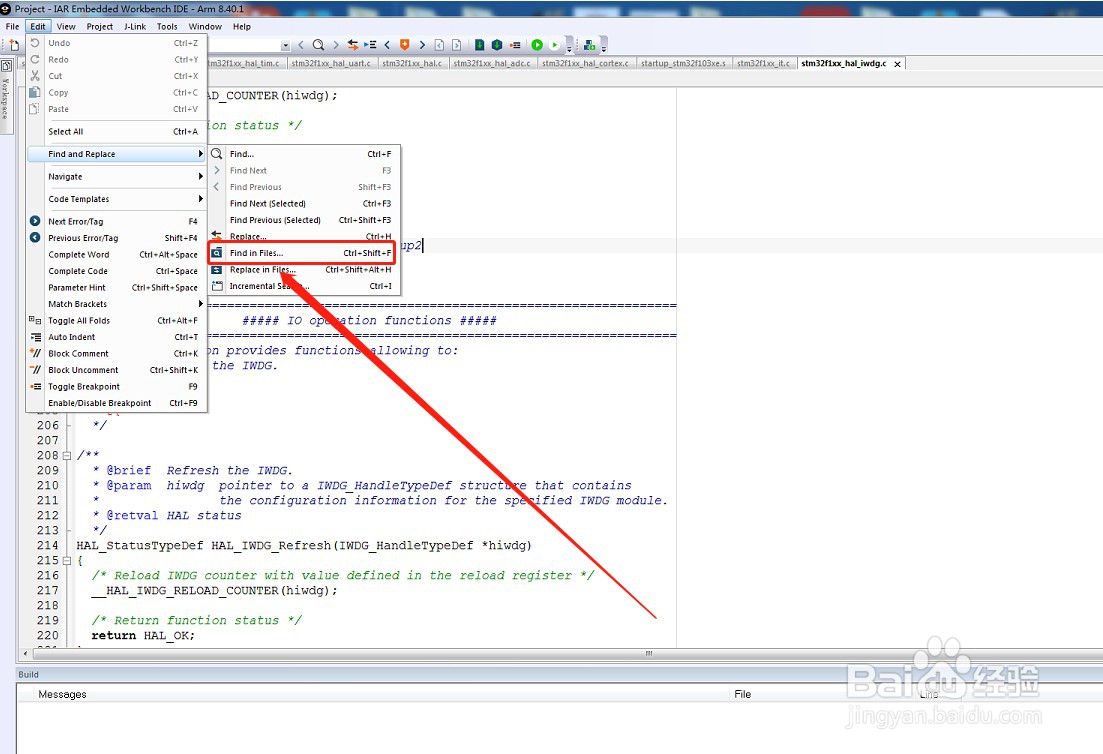Close the stm32f1xx_hal_iwdg.c editor tab
Viewport: 1103px width, 754px height.
(x=897, y=64)
